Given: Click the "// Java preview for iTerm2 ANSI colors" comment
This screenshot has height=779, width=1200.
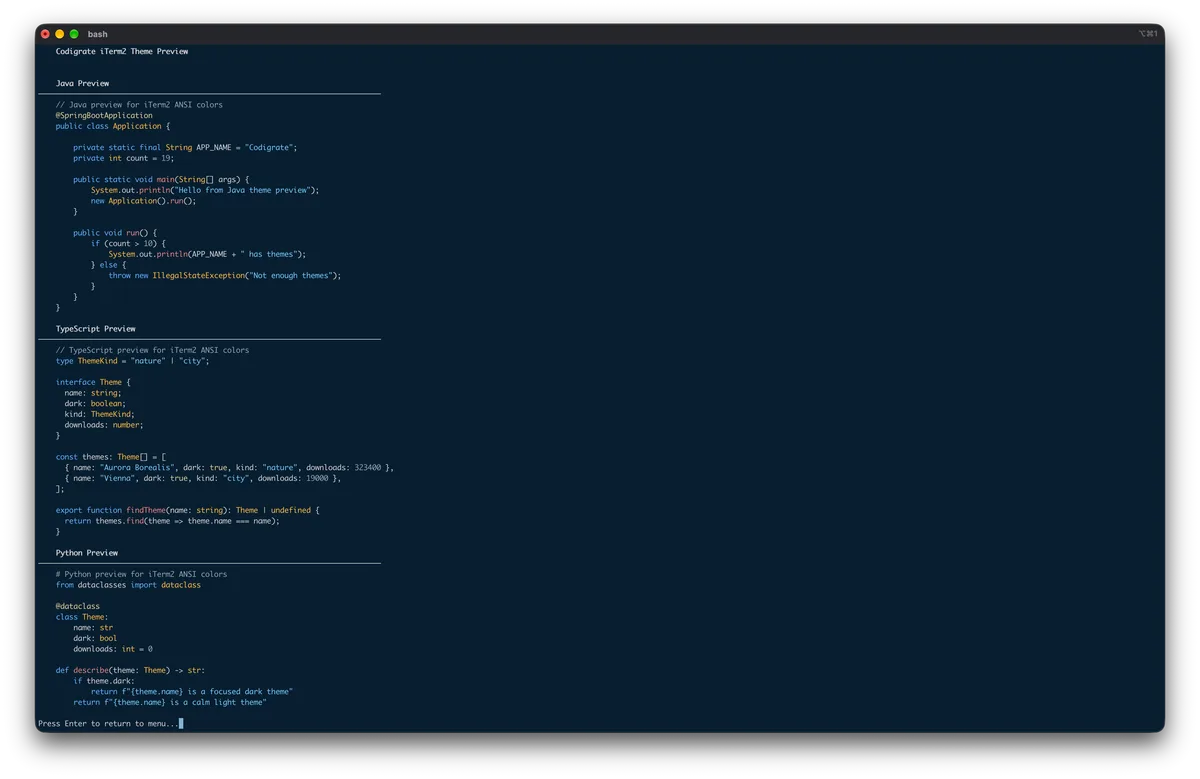Looking at the screenshot, I should (139, 104).
